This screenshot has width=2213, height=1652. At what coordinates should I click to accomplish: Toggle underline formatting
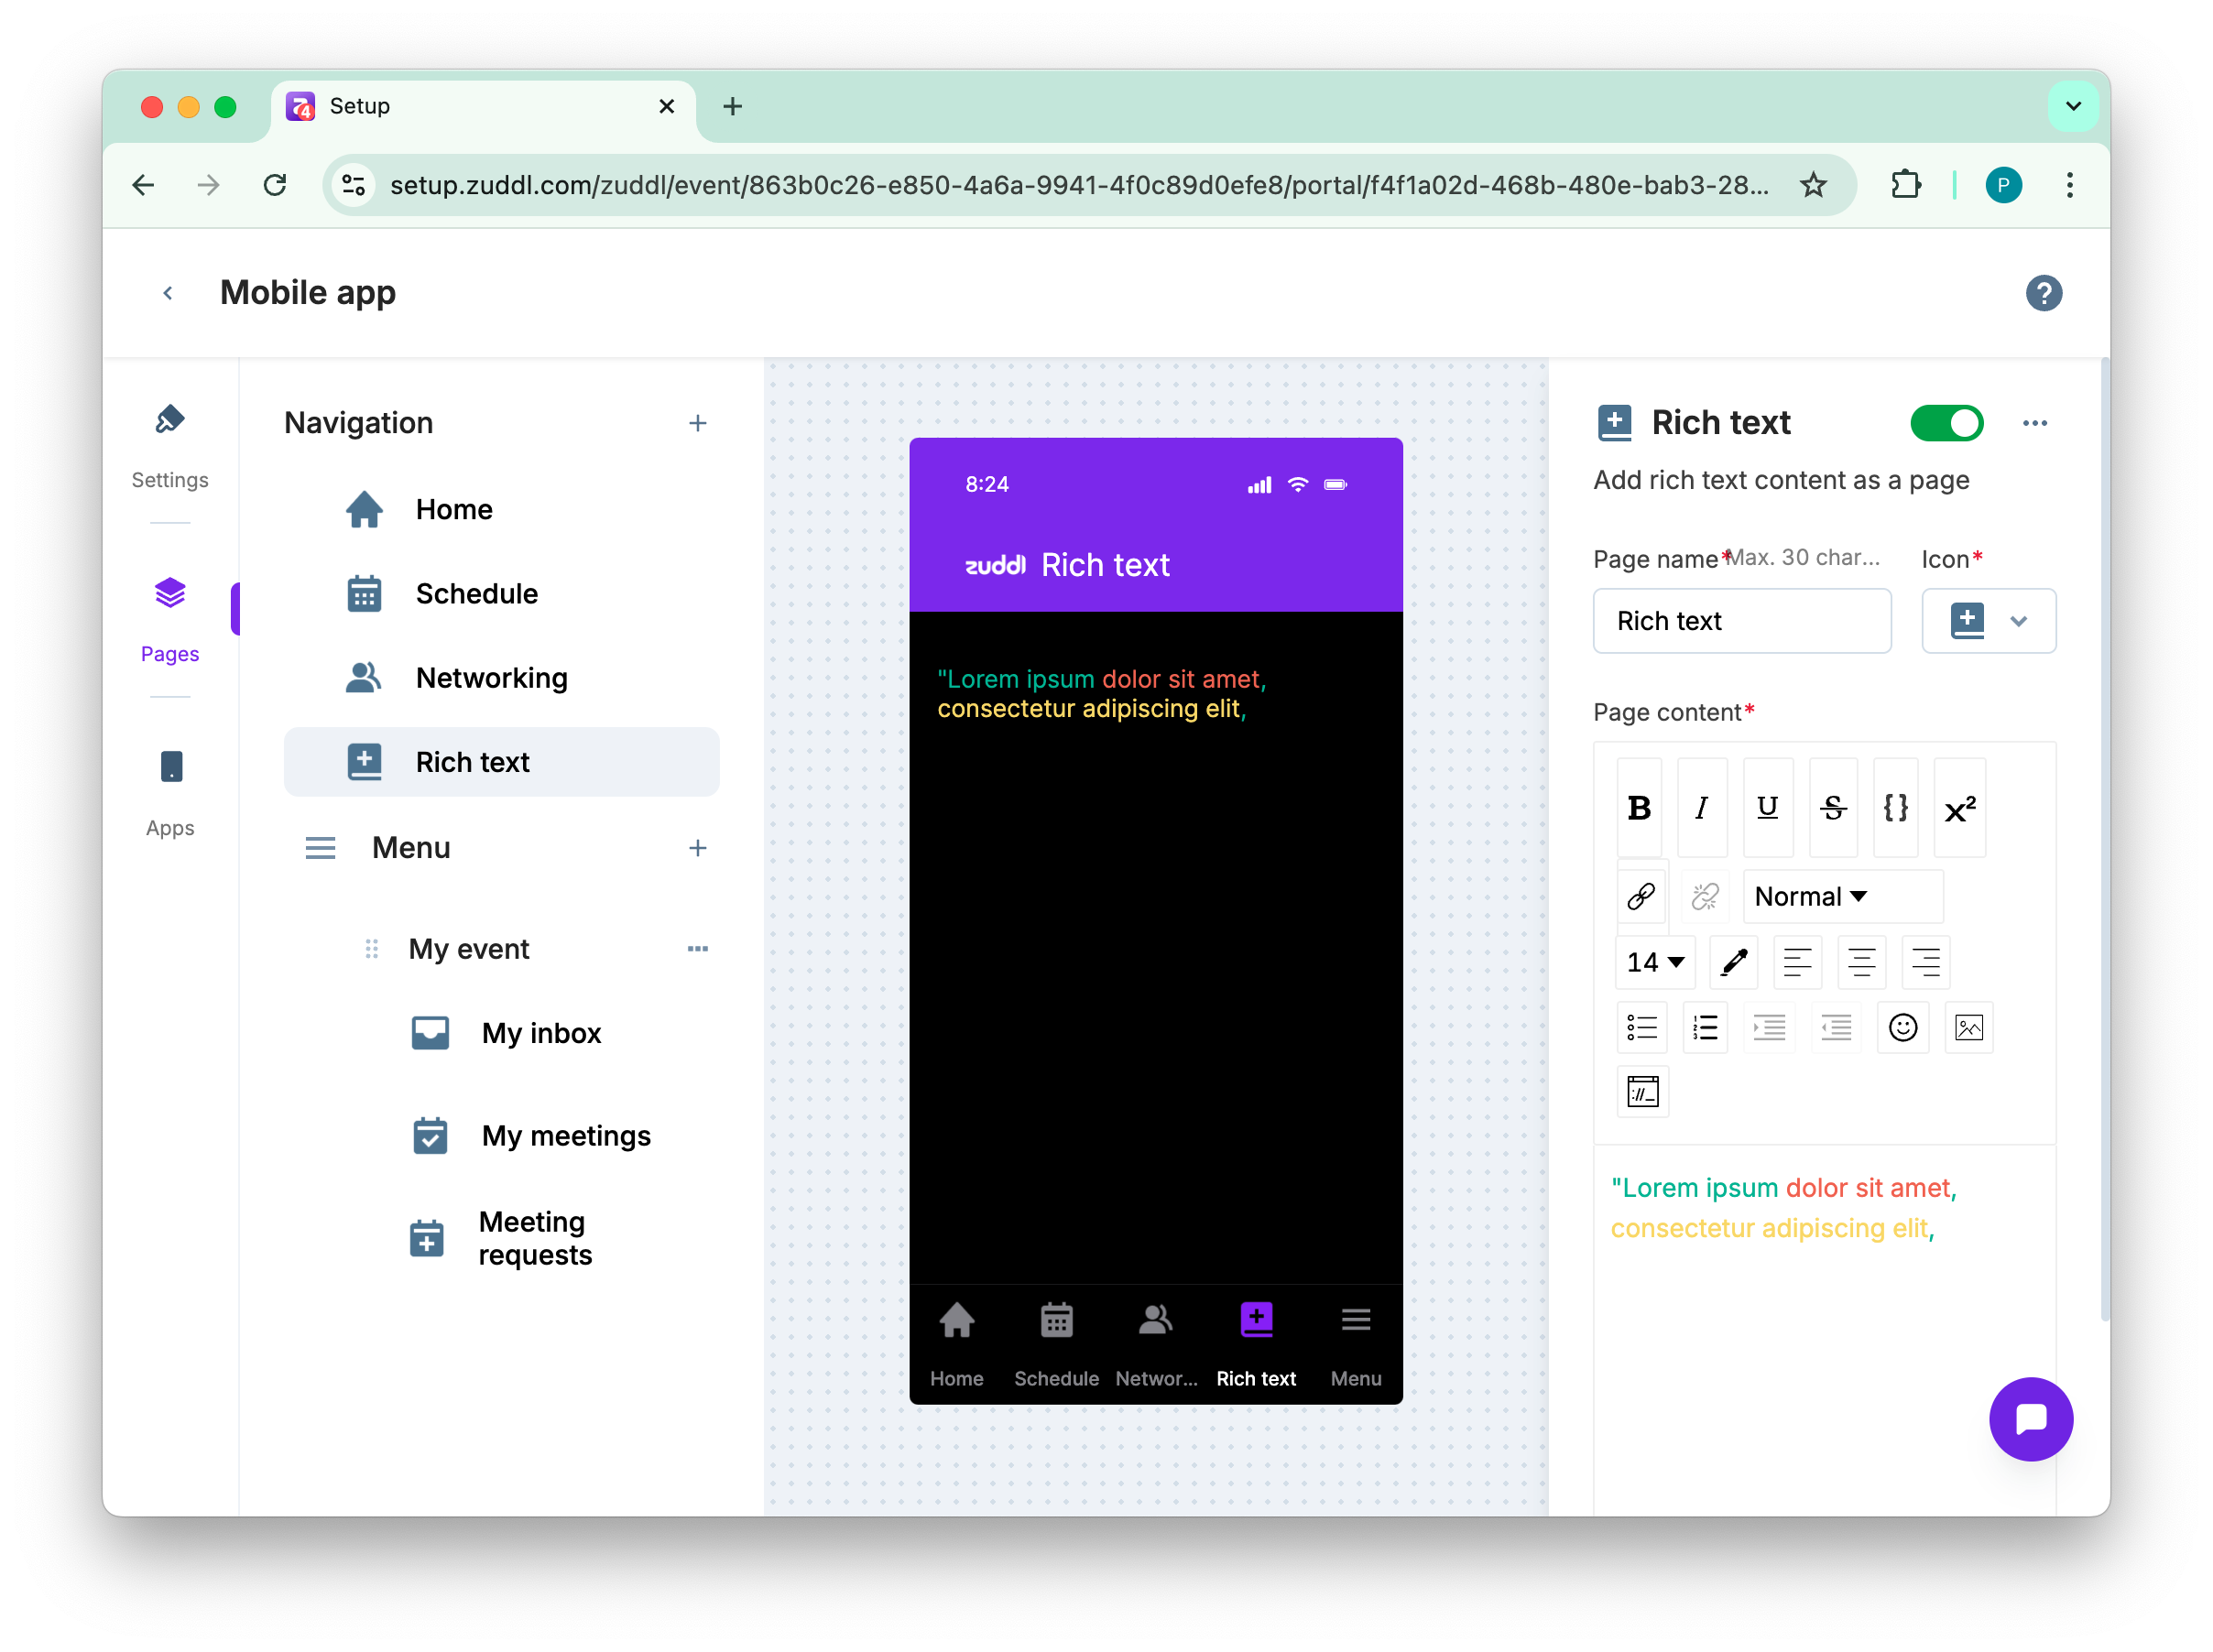pyautogui.click(x=1767, y=807)
